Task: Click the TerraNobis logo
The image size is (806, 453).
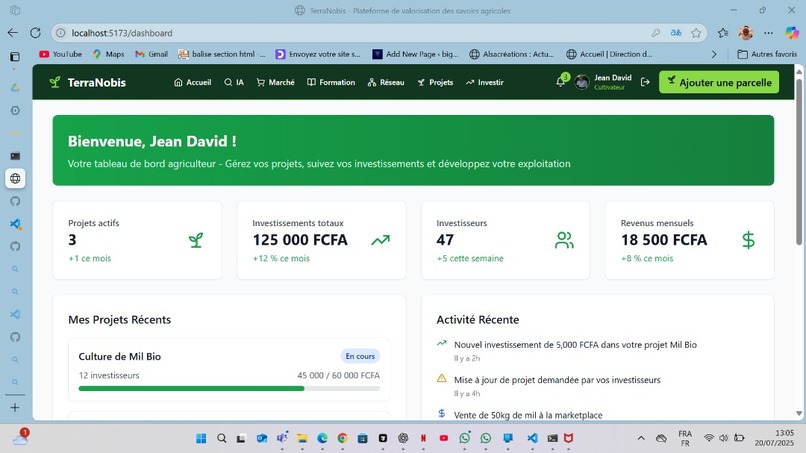Action: coord(87,82)
